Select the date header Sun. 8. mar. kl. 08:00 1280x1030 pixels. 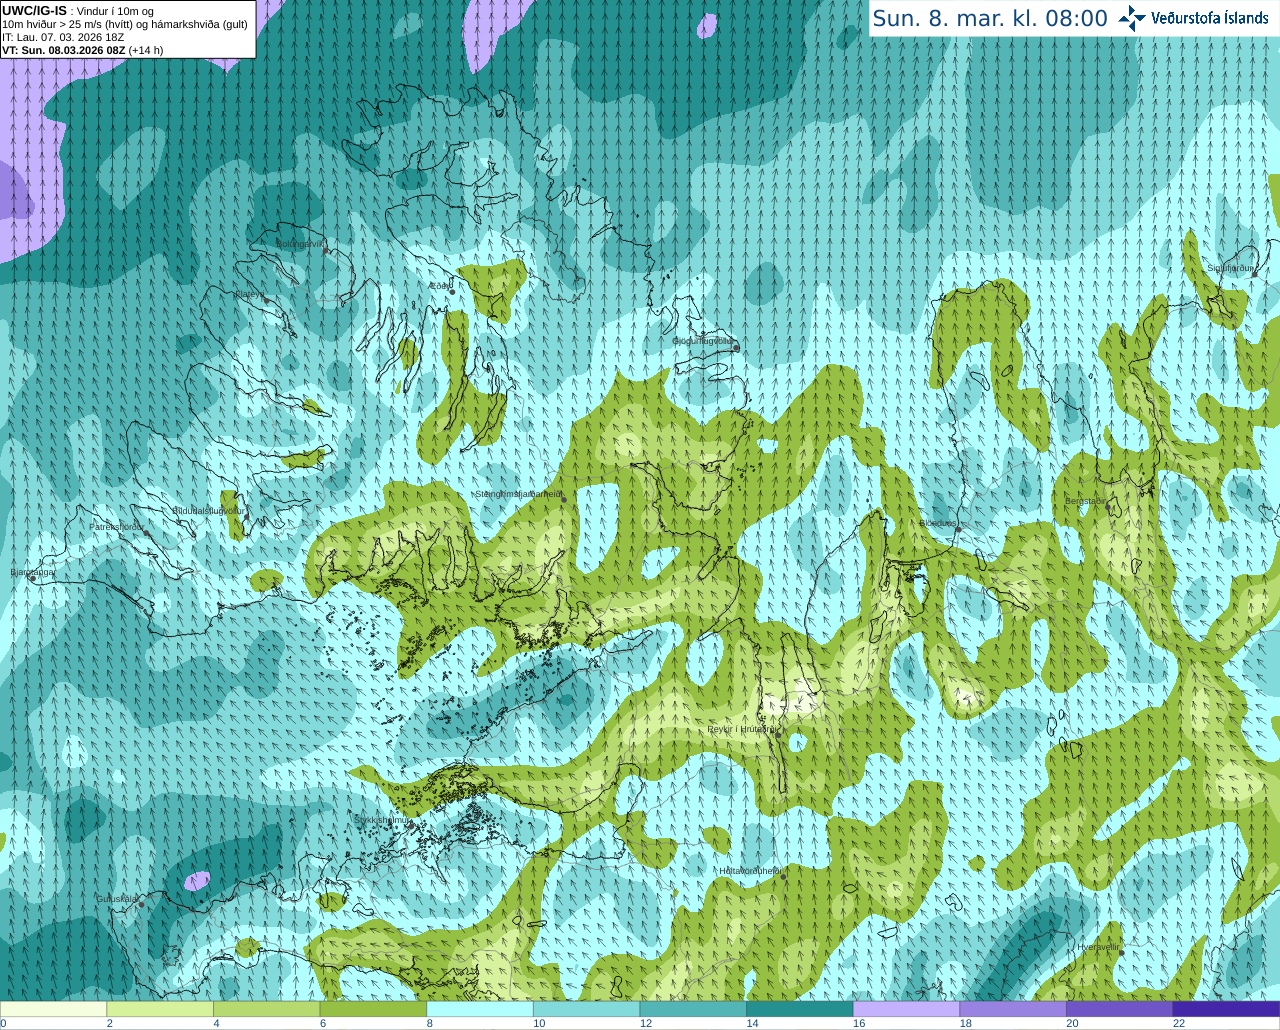tap(990, 18)
